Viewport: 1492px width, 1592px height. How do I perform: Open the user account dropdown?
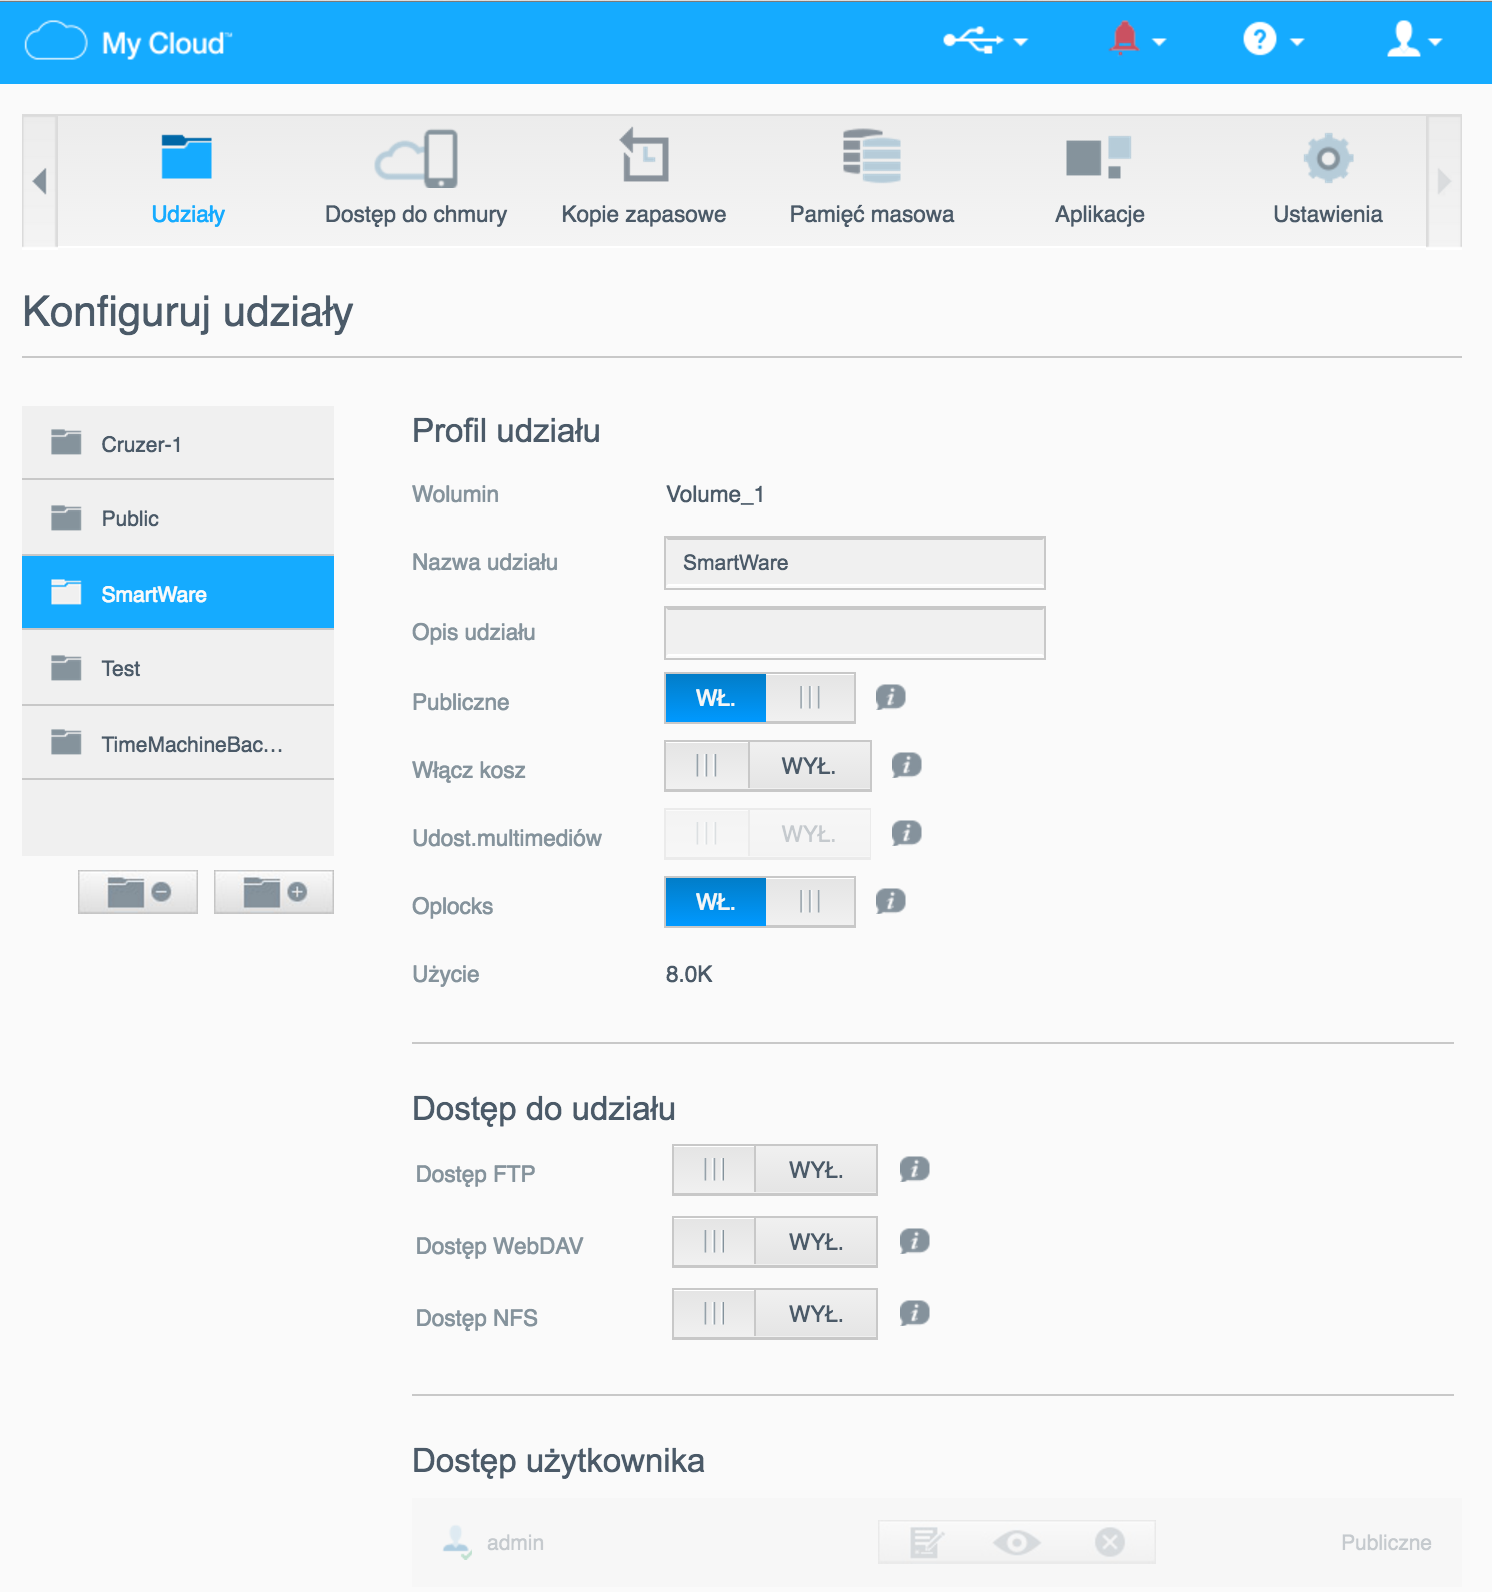coord(1414,40)
